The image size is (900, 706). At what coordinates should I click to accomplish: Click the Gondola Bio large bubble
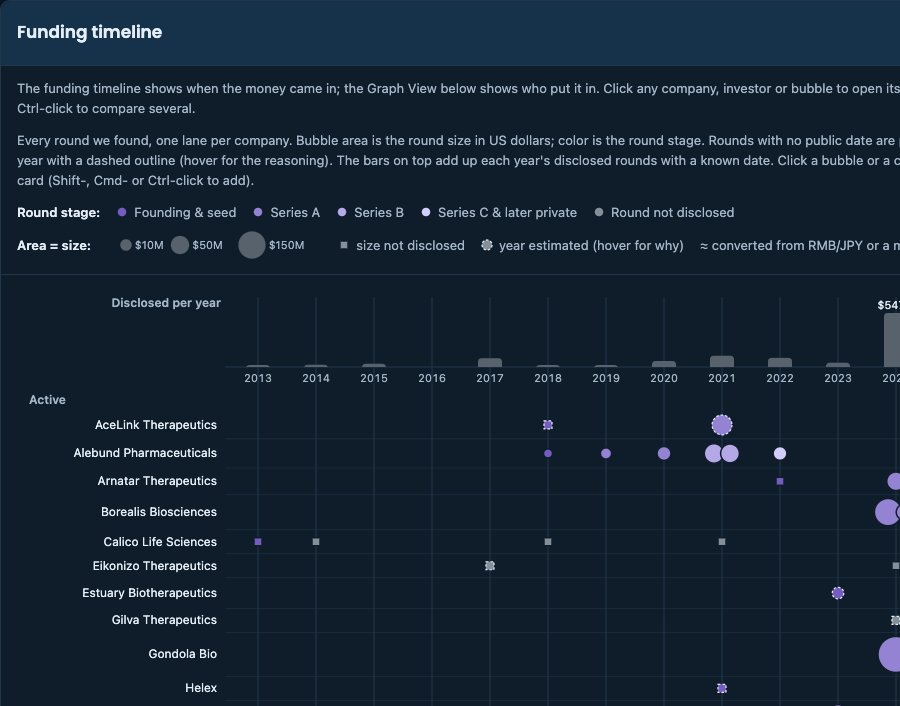tap(890, 654)
